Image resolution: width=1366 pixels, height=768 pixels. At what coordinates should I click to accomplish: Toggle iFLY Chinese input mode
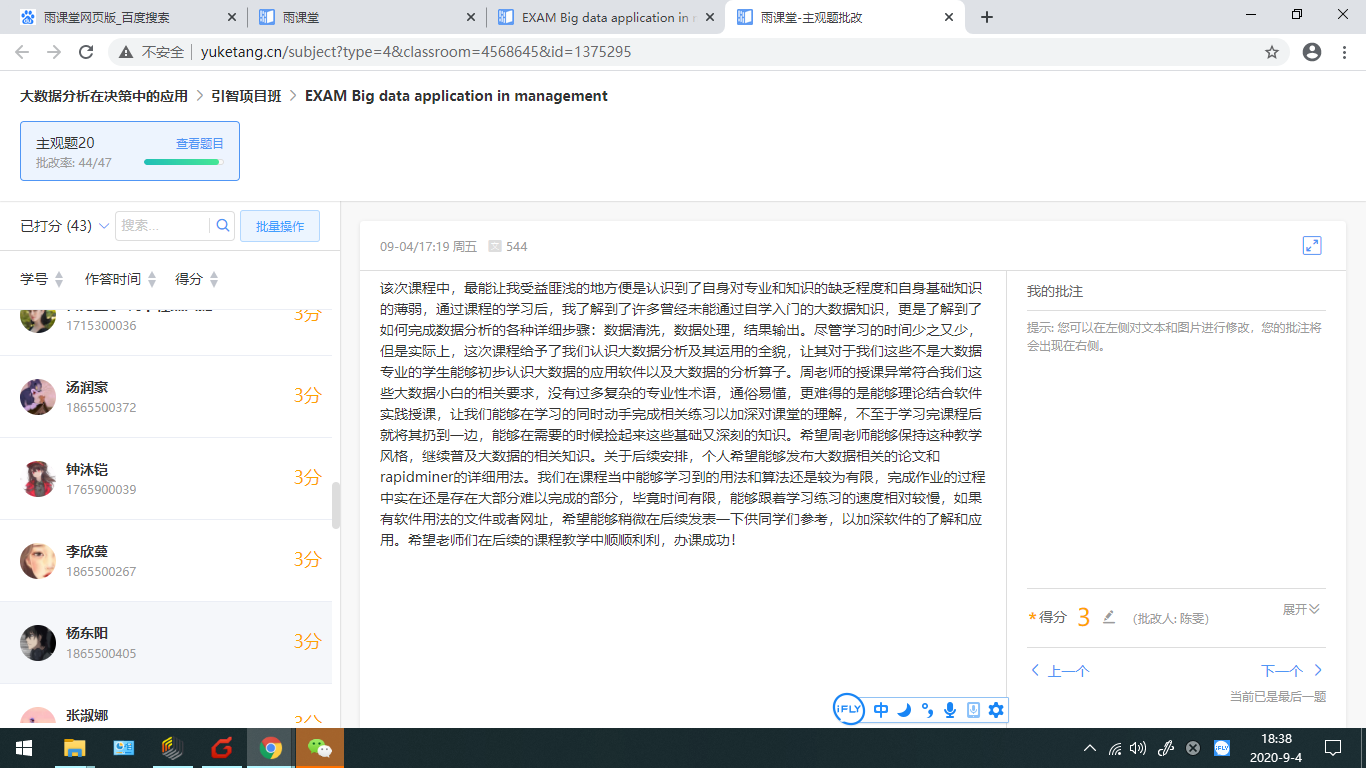[x=881, y=710]
